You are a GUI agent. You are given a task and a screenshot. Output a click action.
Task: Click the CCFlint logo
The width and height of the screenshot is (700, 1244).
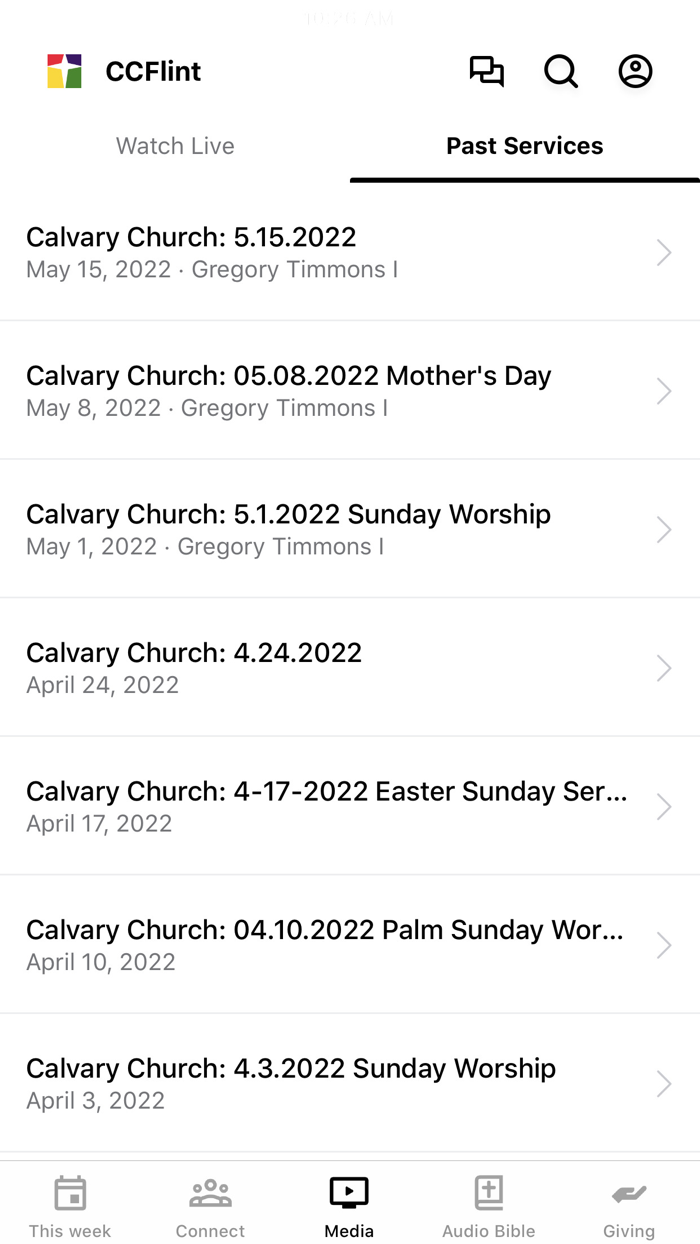(63, 71)
